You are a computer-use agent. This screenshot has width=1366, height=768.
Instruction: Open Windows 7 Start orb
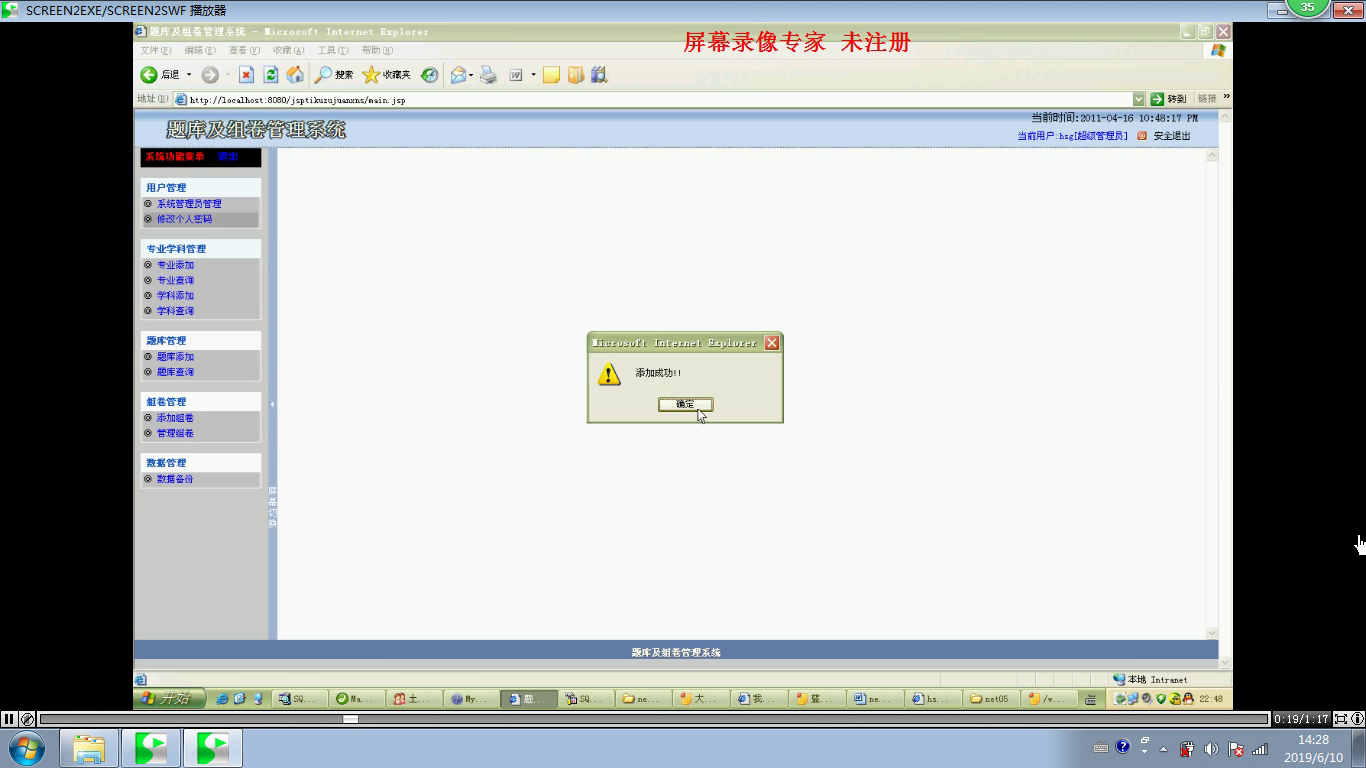[x=26, y=748]
